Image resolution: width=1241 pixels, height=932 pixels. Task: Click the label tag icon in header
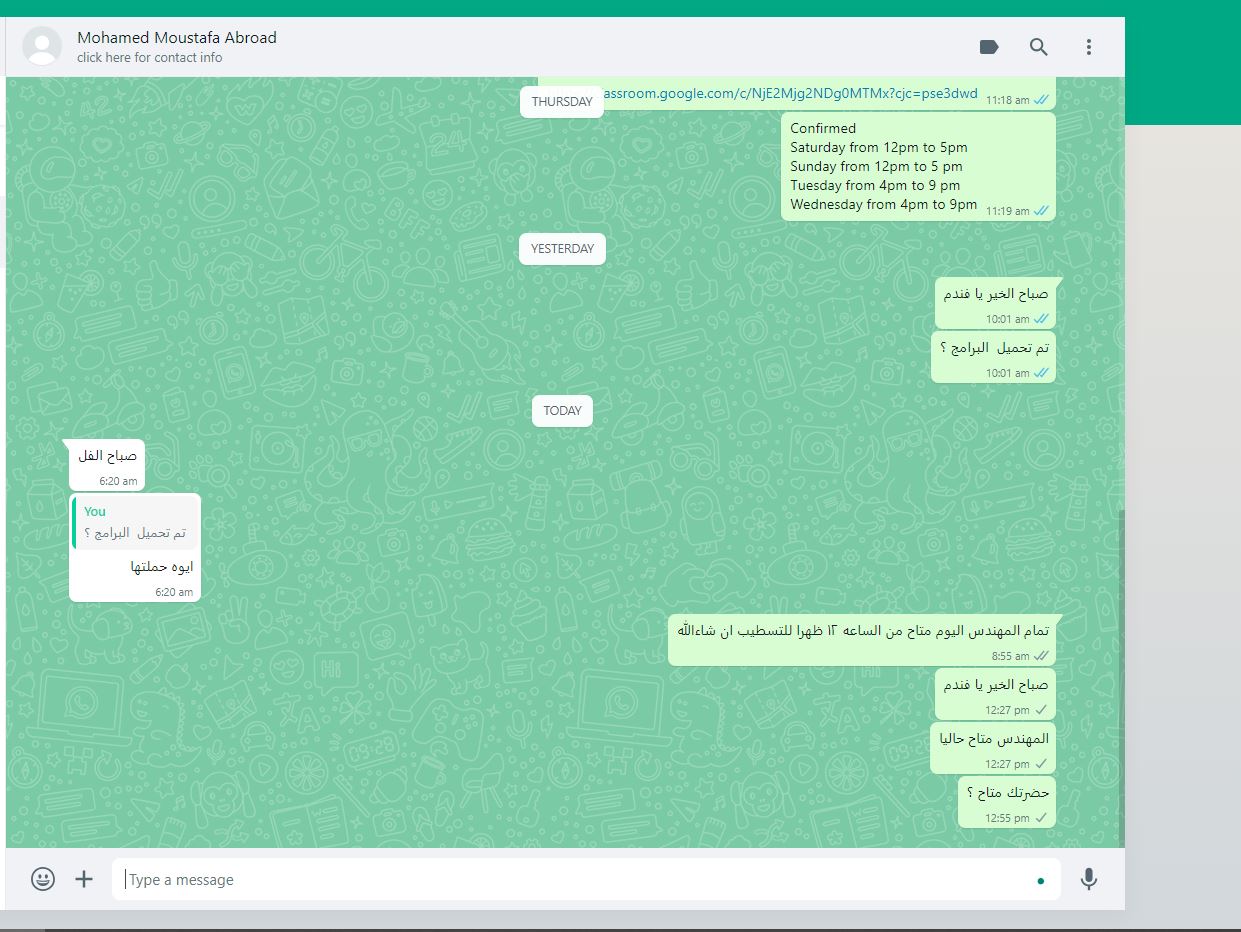coord(989,47)
